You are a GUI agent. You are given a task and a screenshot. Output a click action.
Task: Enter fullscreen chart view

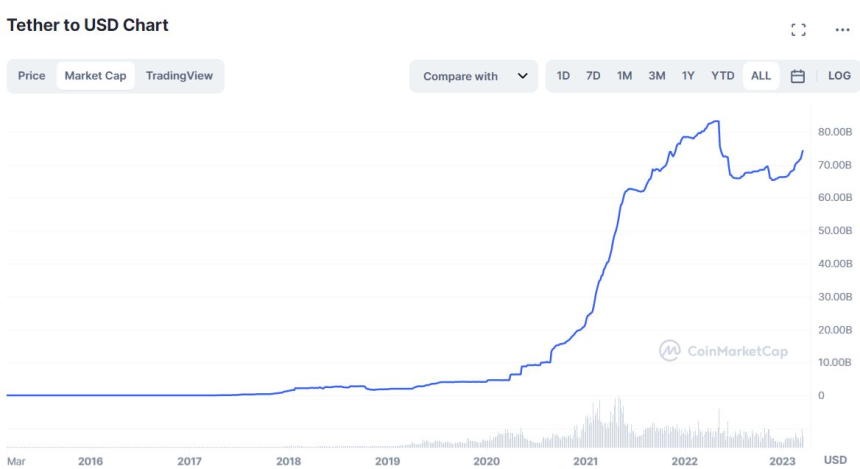pyautogui.click(x=798, y=30)
